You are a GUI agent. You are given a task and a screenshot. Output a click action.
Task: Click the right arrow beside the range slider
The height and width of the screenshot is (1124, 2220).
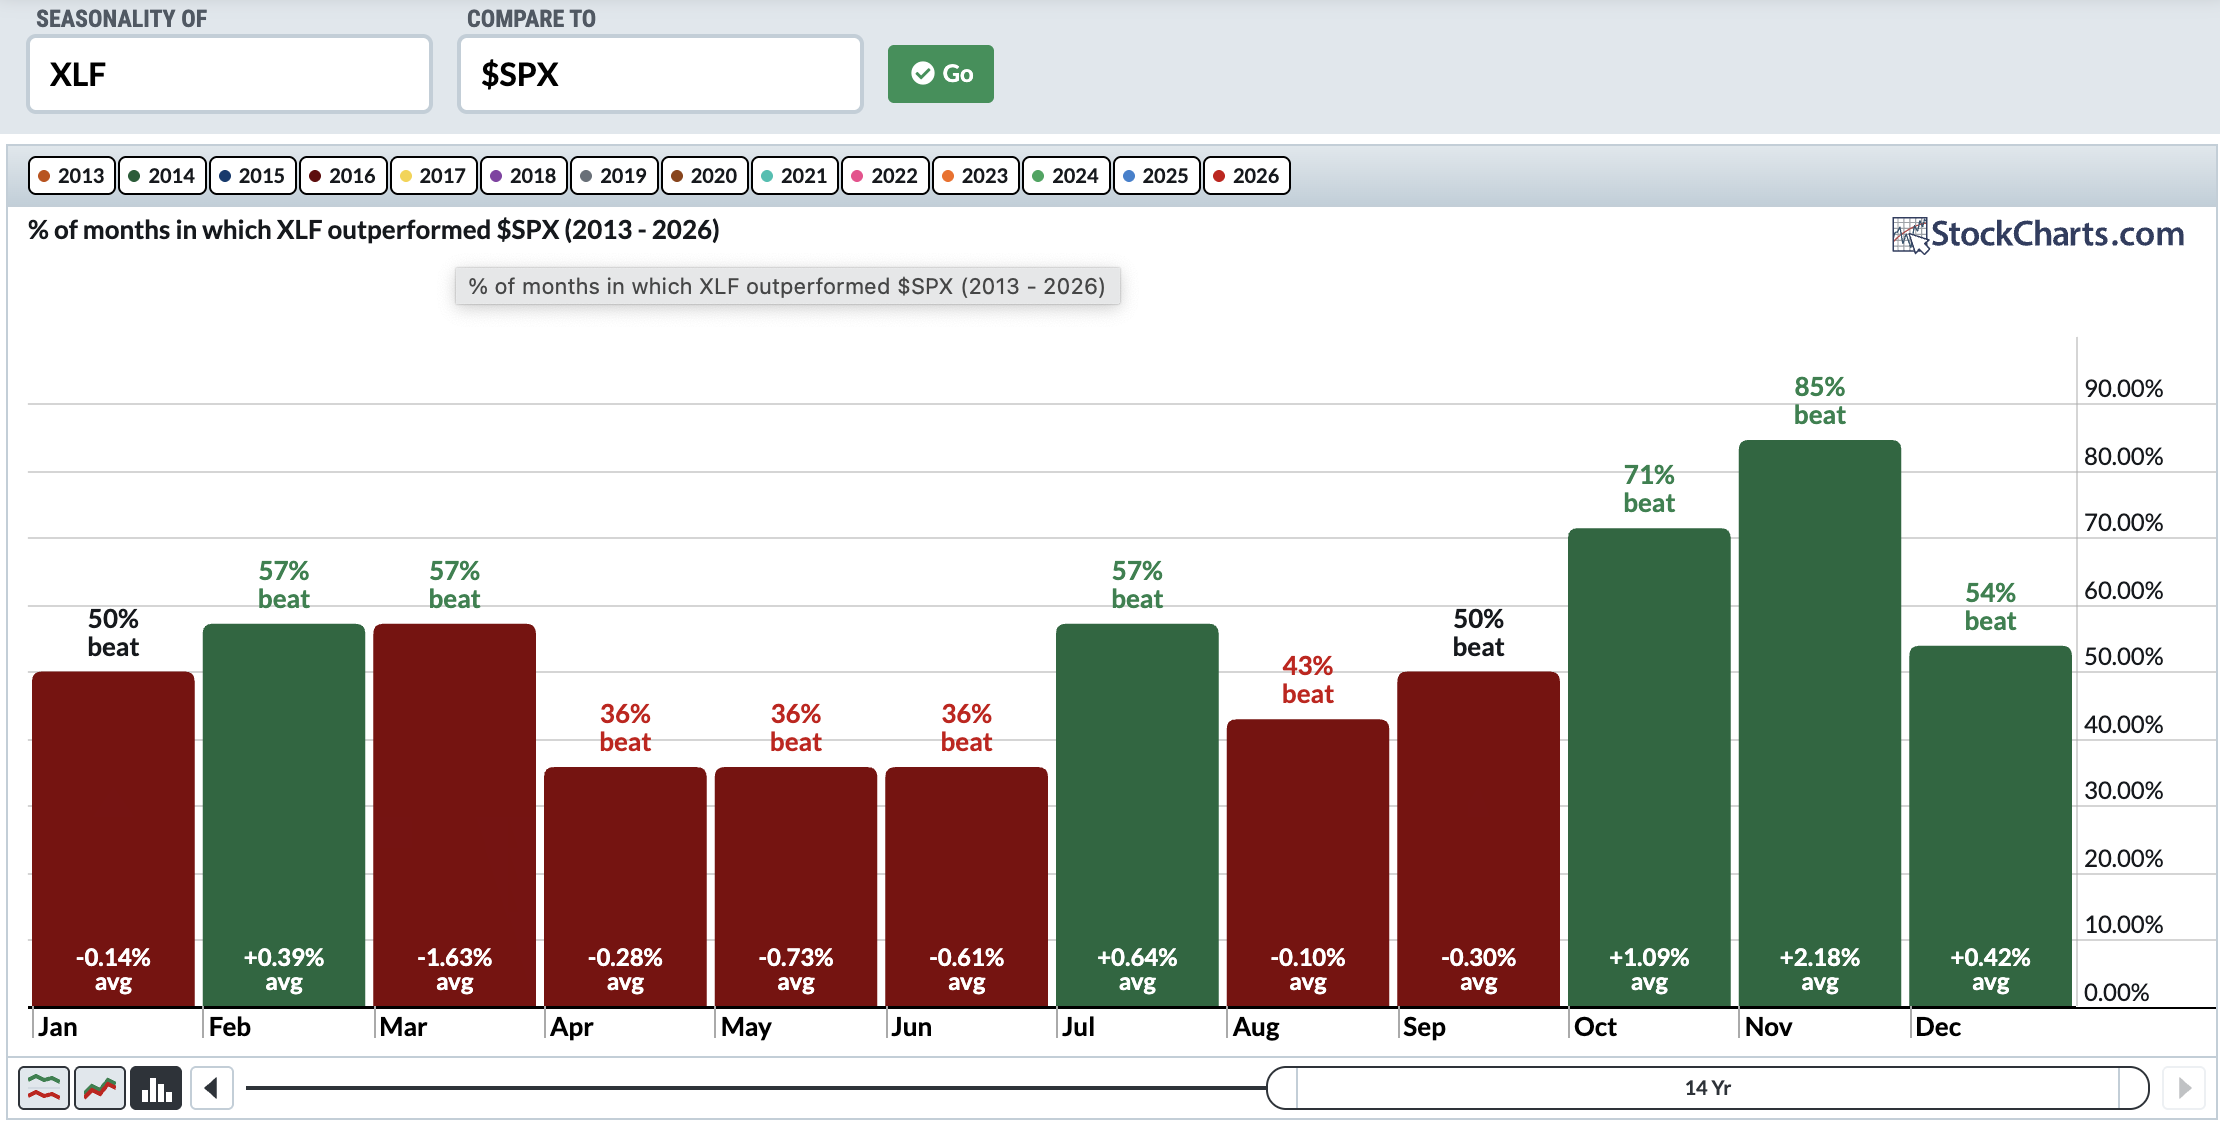(2184, 1088)
